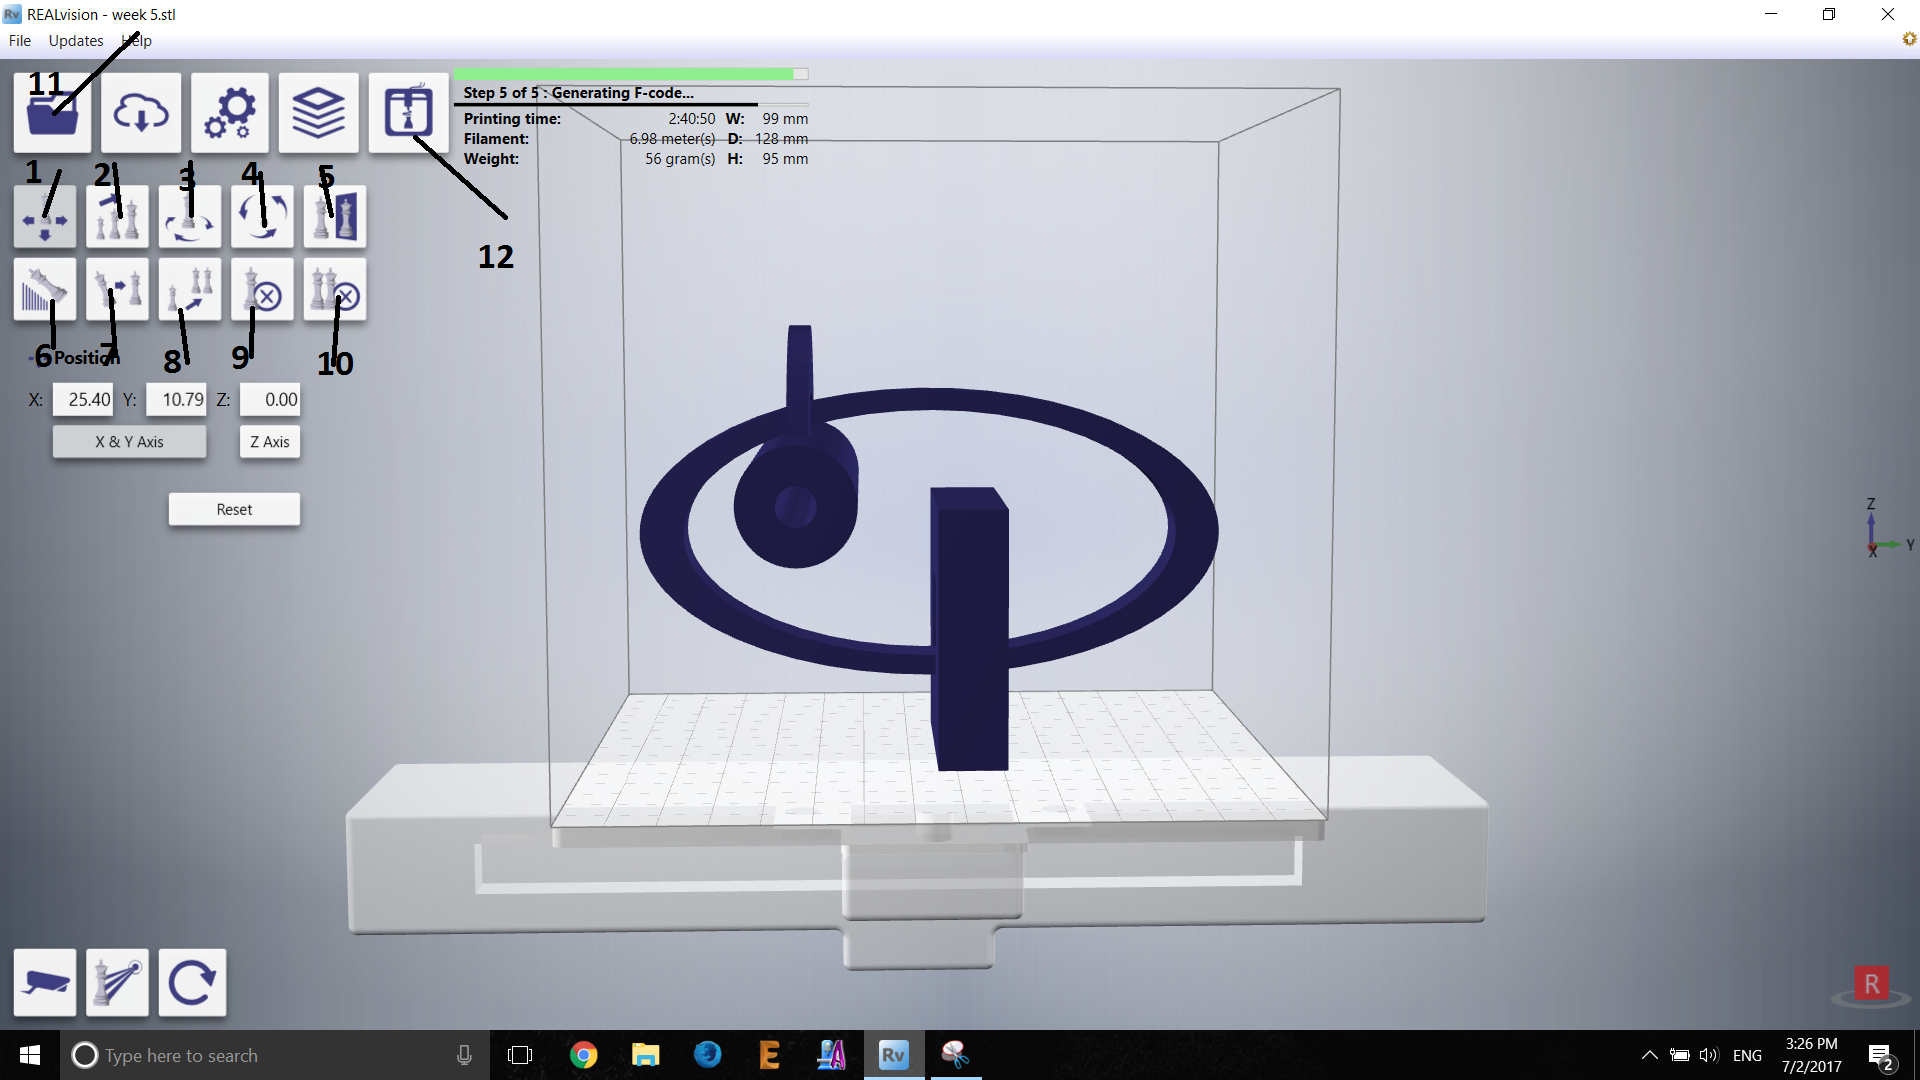The width and height of the screenshot is (1920, 1080).
Task: Click the green F-code progress bar
Action: tap(631, 74)
